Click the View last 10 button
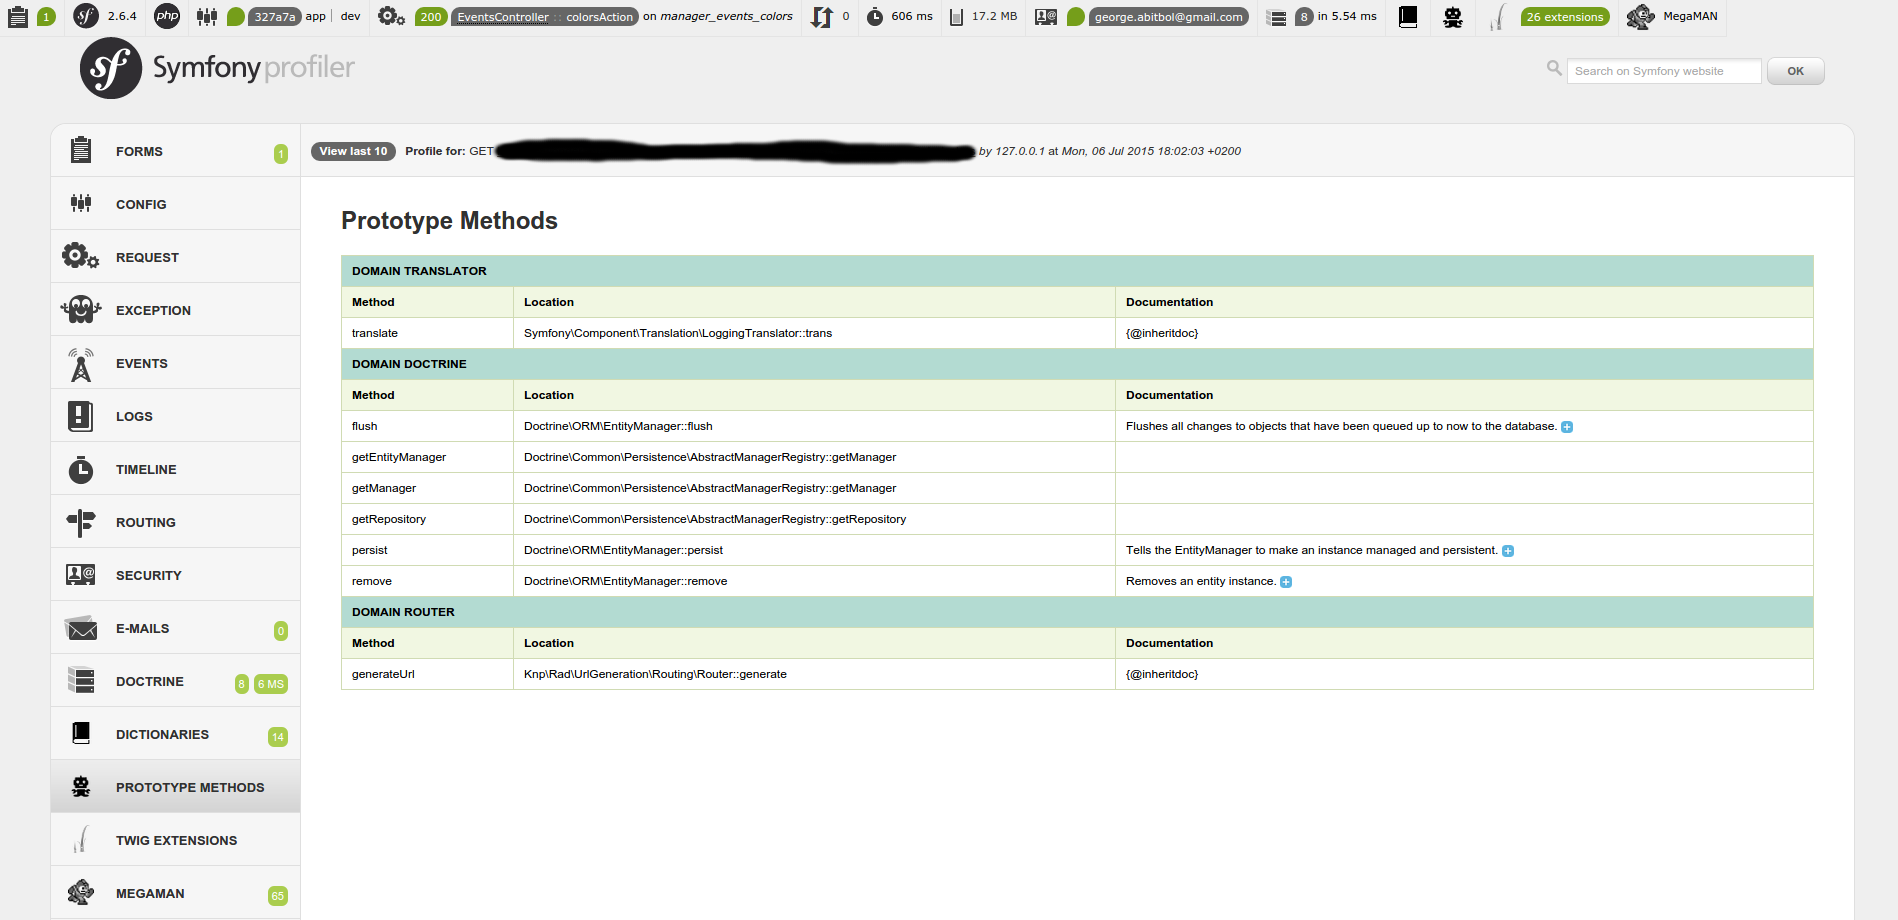 353,151
